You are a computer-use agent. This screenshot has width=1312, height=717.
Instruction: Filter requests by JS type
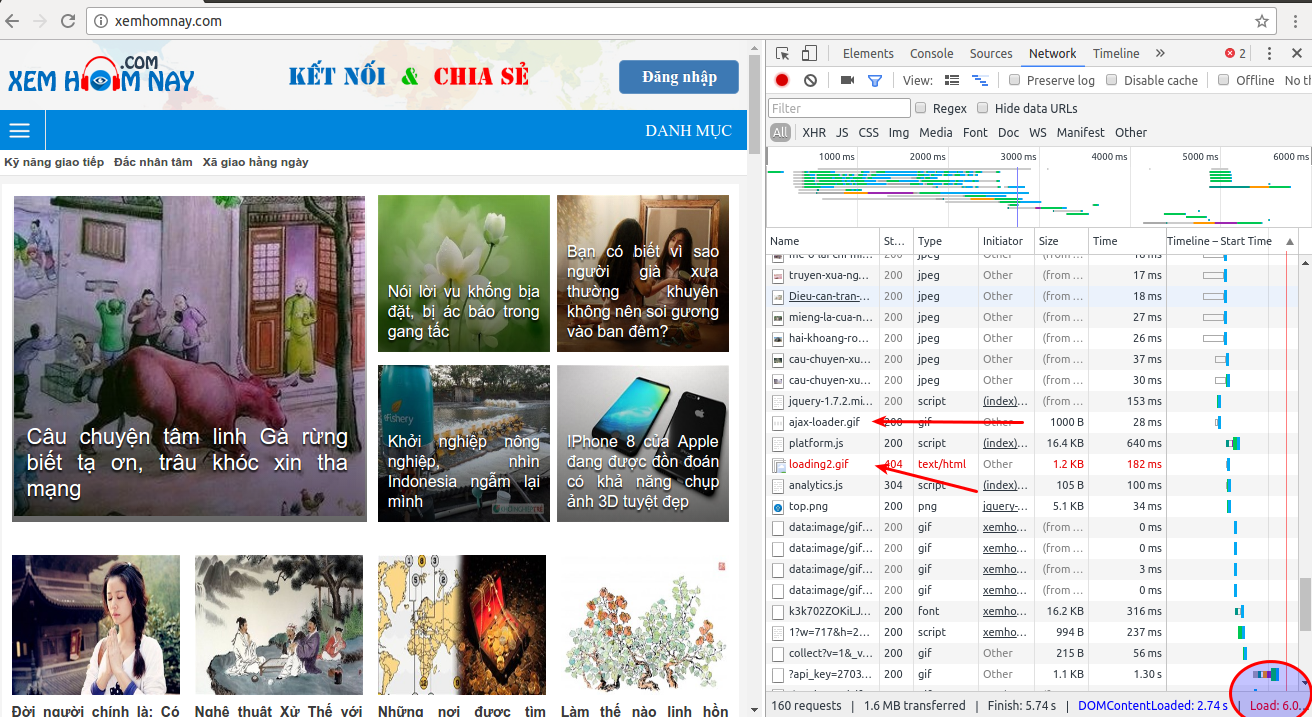tap(842, 132)
